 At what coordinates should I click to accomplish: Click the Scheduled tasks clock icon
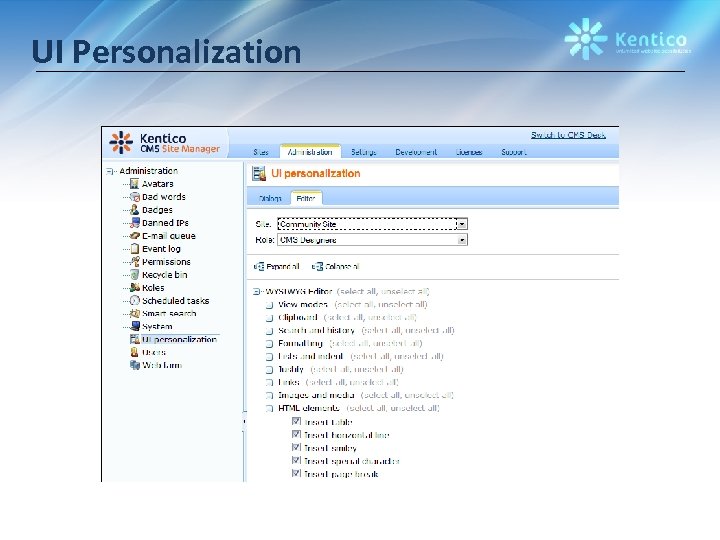pyautogui.click(x=134, y=300)
